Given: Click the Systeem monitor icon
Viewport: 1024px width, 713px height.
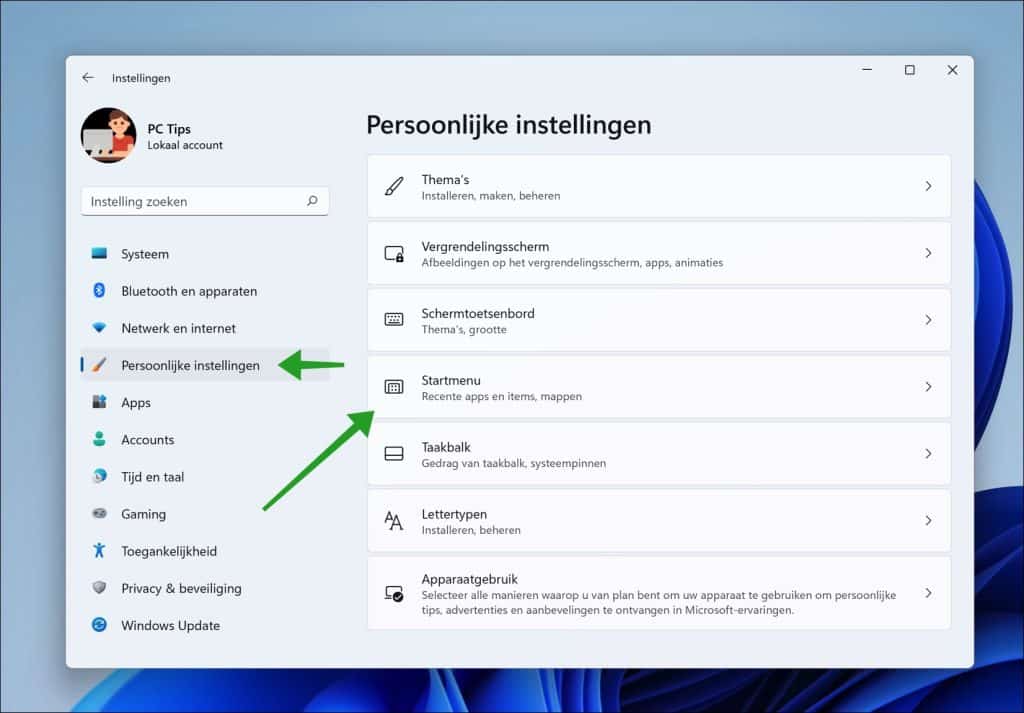Looking at the screenshot, I should click(x=99, y=253).
